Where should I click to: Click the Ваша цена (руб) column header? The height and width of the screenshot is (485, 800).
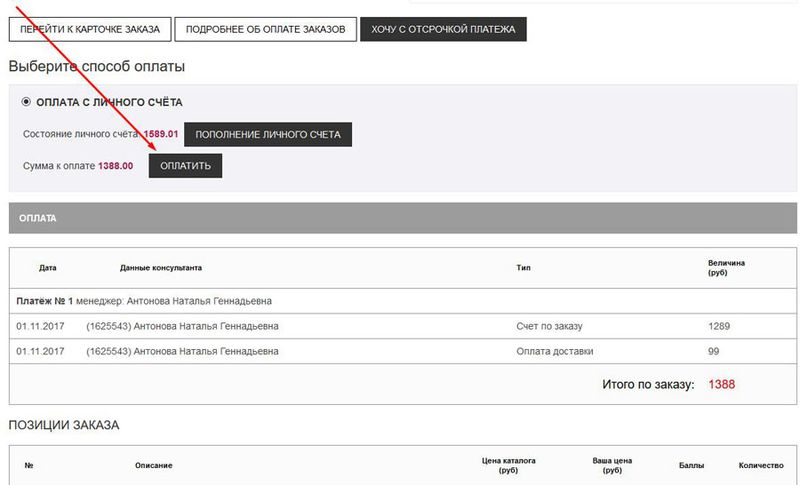[x=612, y=465]
